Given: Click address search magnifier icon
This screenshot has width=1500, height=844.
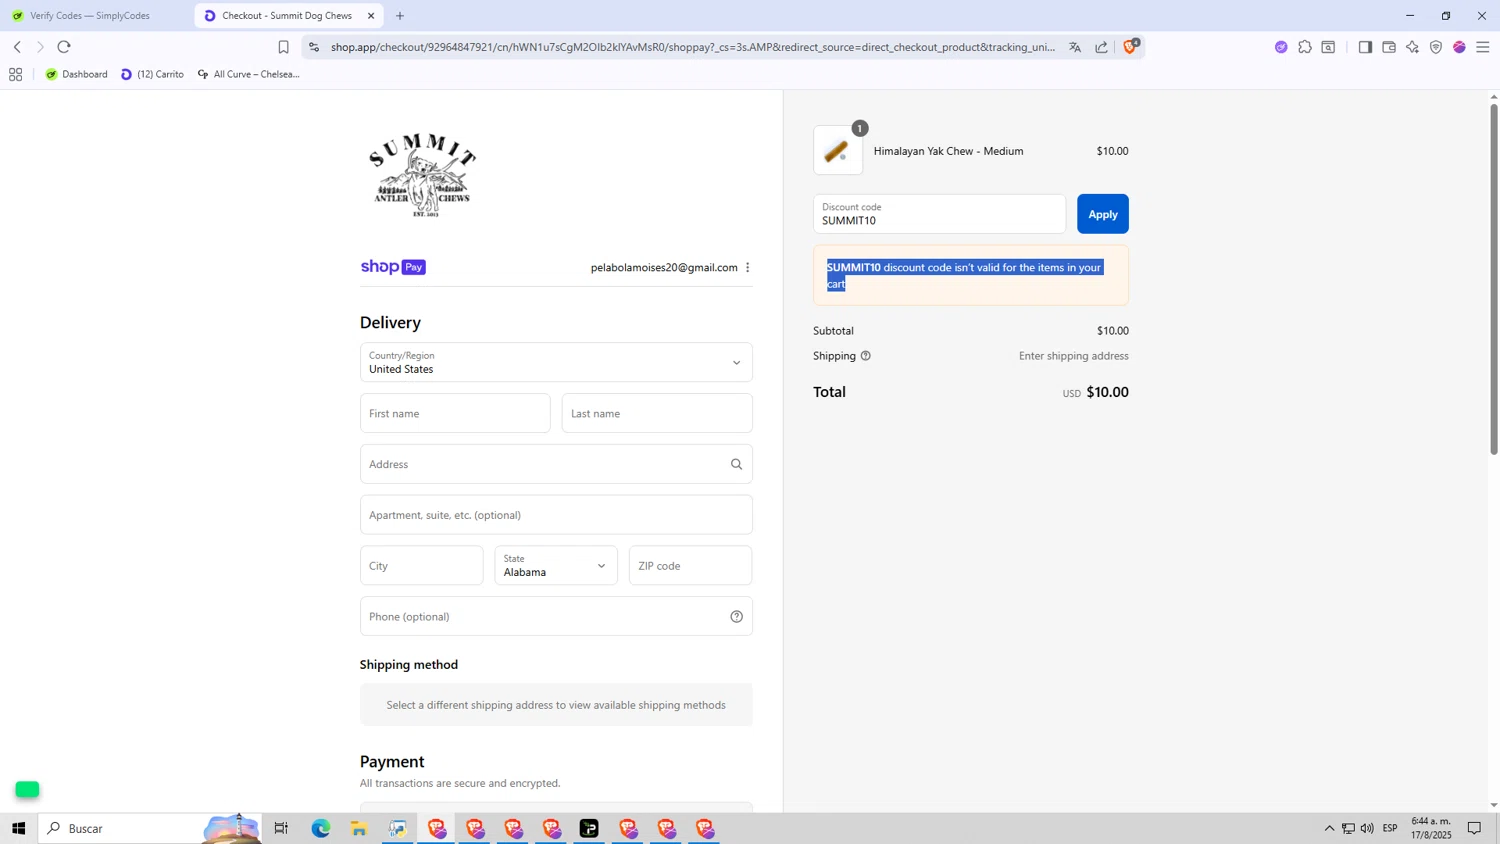Looking at the screenshot, I should pyautogui.click(x=737, y=464).
